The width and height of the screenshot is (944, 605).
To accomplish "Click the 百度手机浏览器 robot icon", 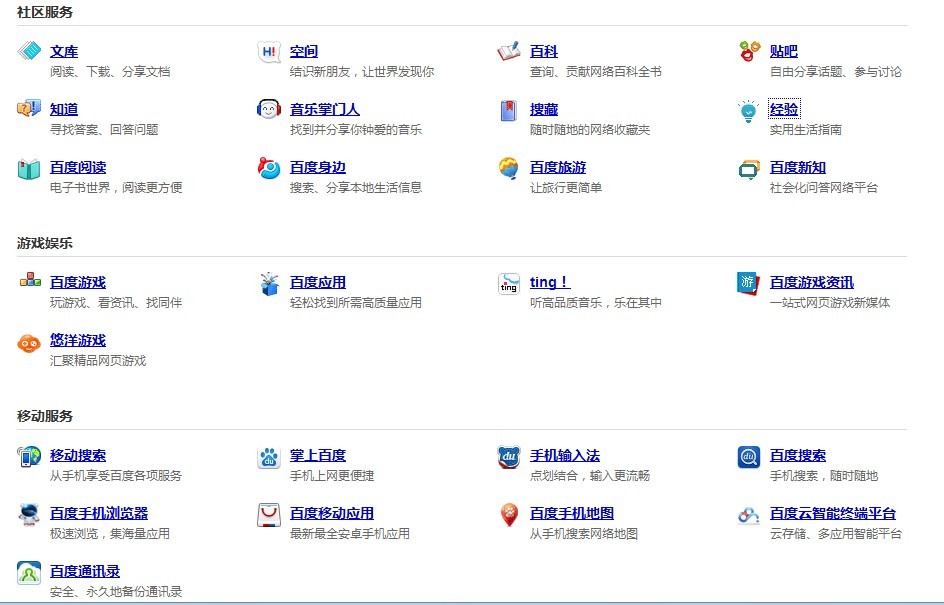I will [x=29, y=515].
